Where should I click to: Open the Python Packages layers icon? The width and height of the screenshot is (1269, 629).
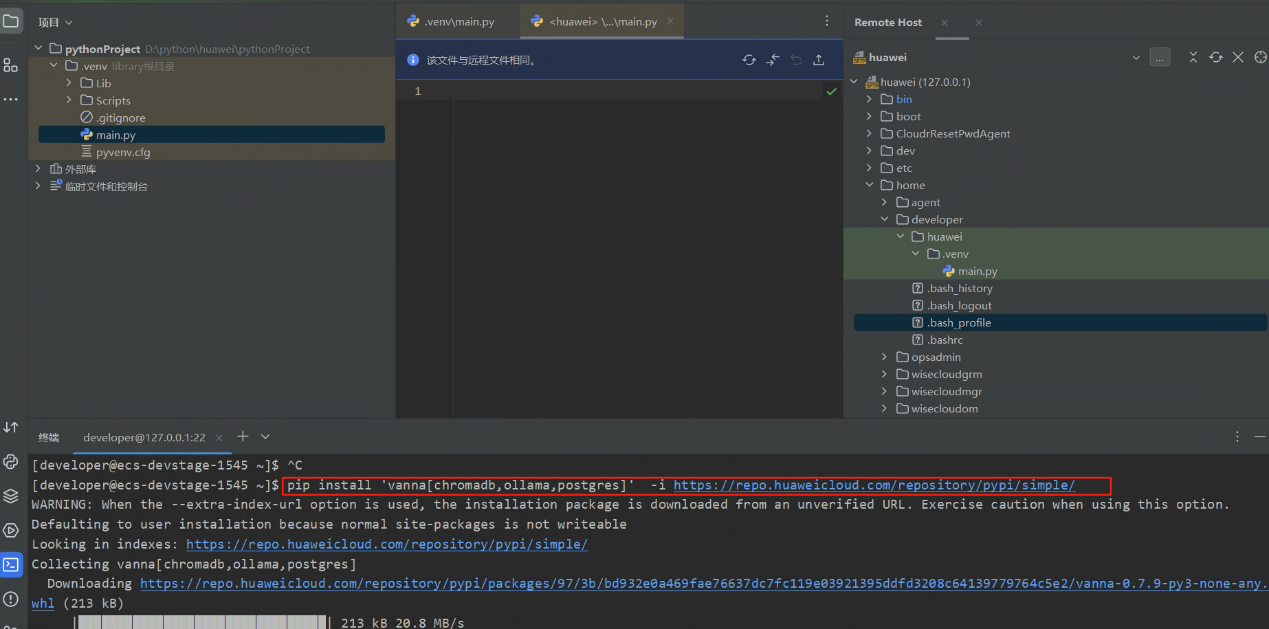[x=11, y=495]
